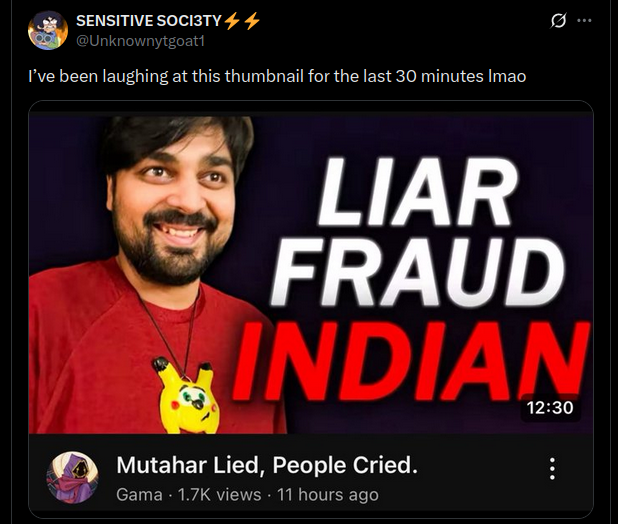Click the SENSITIVE SOCI3TY profile avatar
618x524 pixels.
point(48,31)
